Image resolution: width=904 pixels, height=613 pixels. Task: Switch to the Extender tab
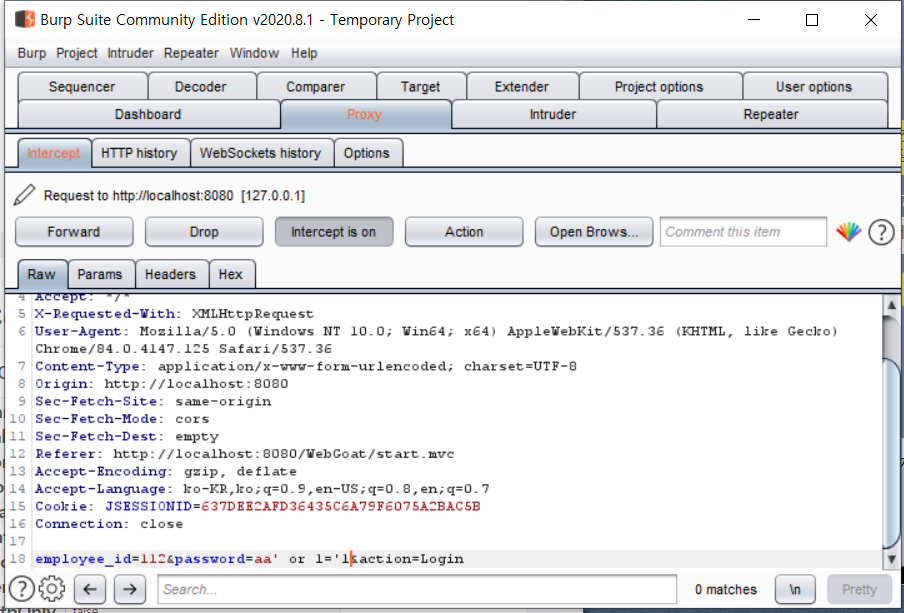521,87
